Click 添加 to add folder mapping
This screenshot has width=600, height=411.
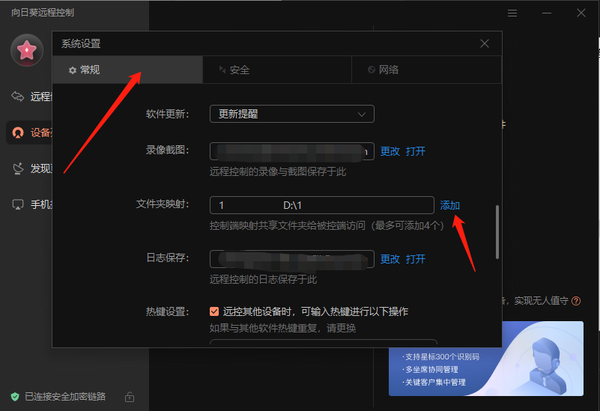450,206
